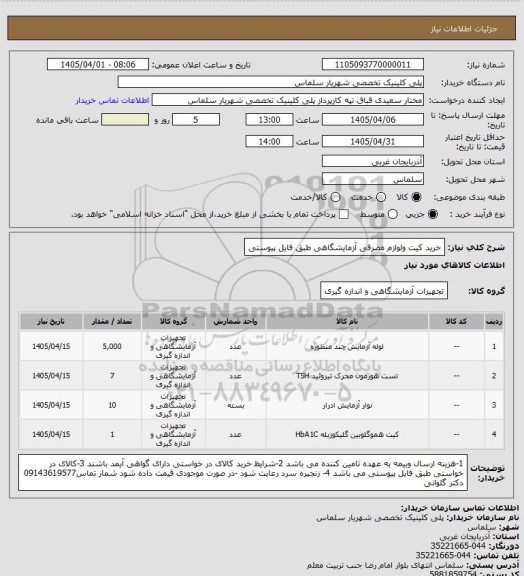Click the empty ساعت باقی مانده field
Screen dimensions: 524x576
125,120
